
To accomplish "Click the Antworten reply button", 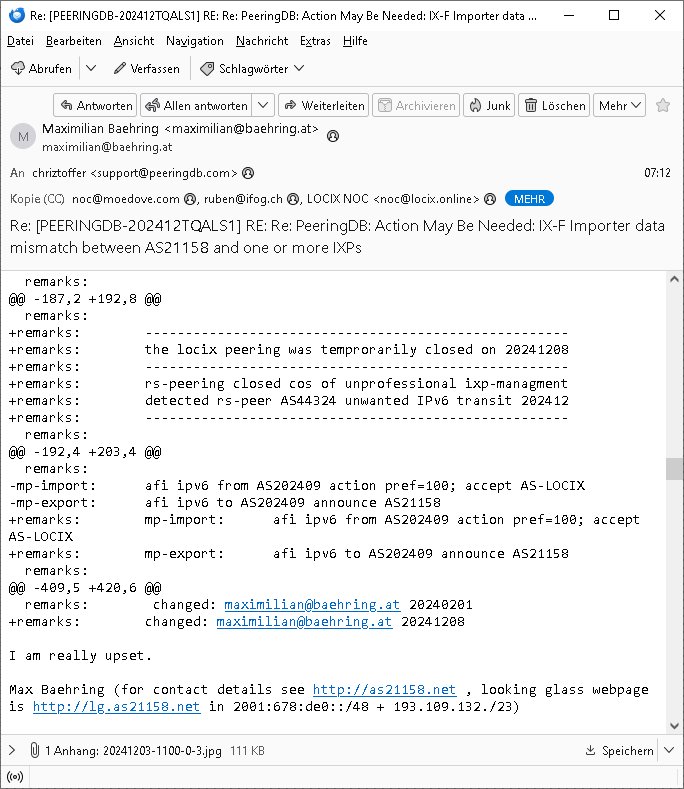I will (x=95, y=105).
